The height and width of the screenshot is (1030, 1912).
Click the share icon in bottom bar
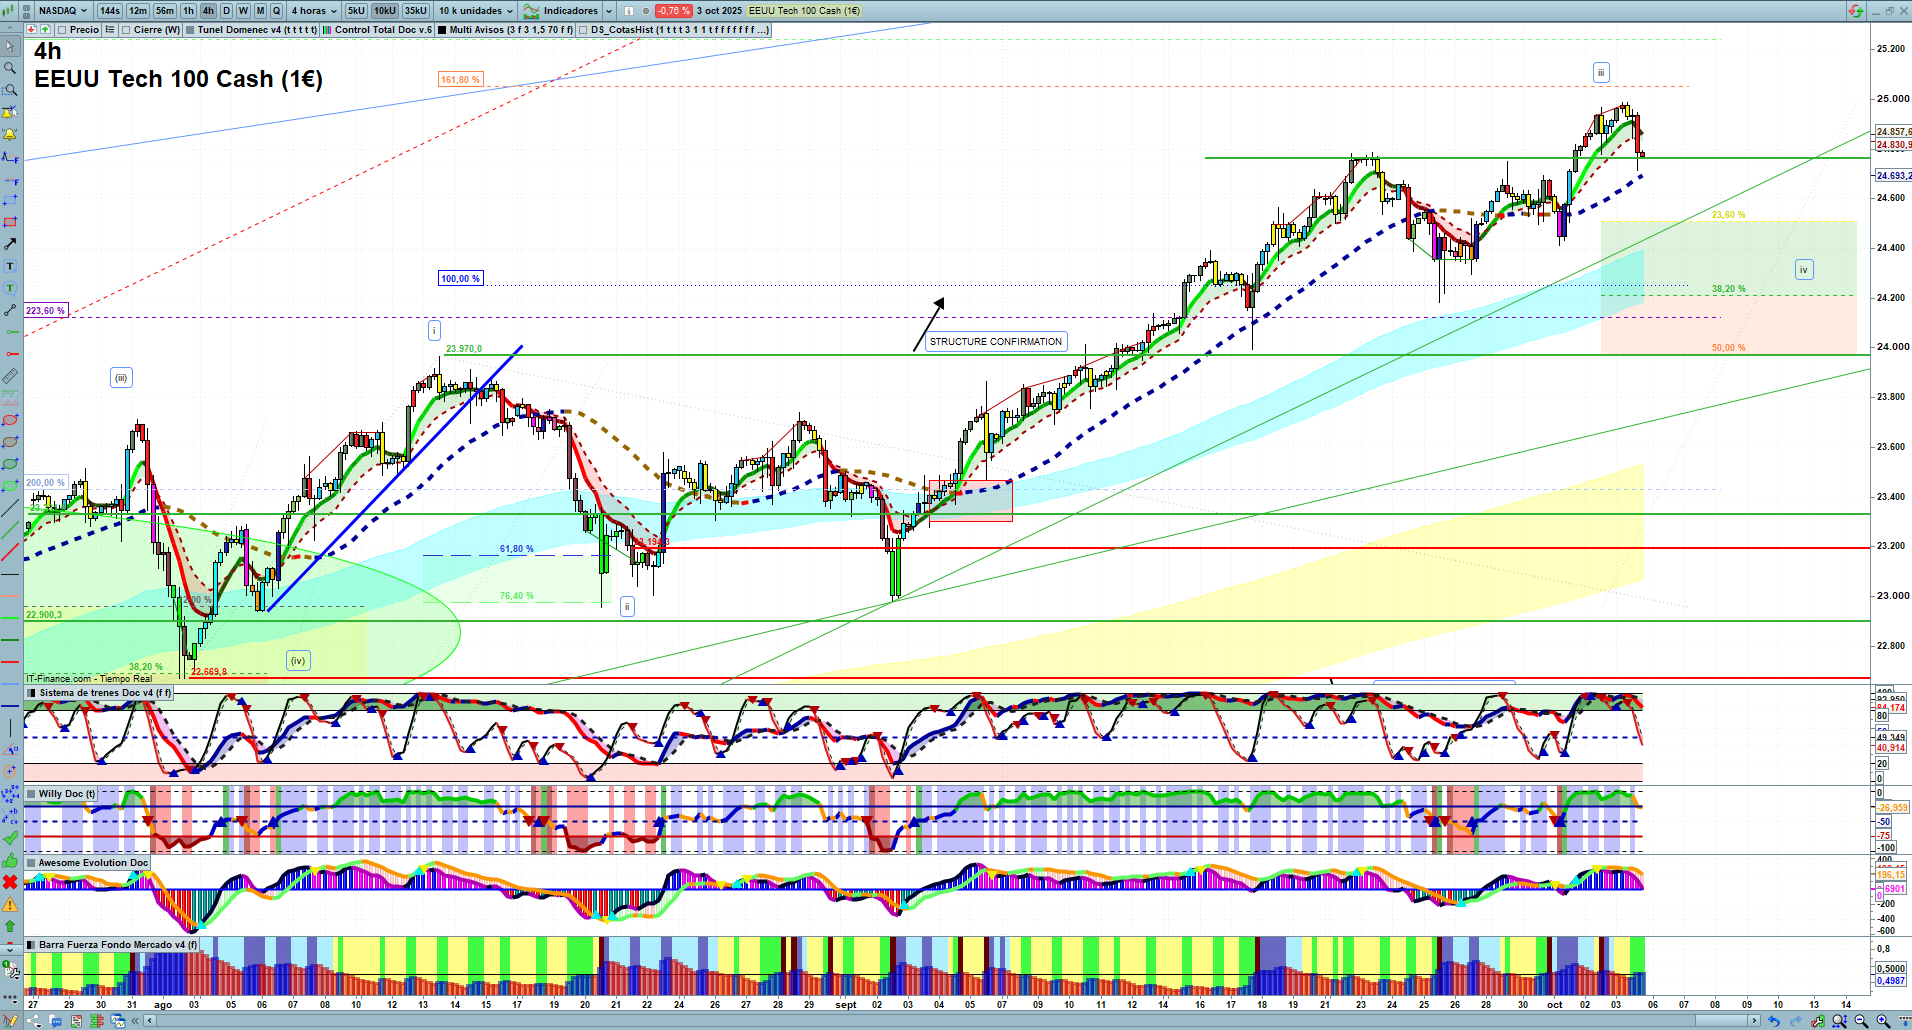click(34, 1021)
